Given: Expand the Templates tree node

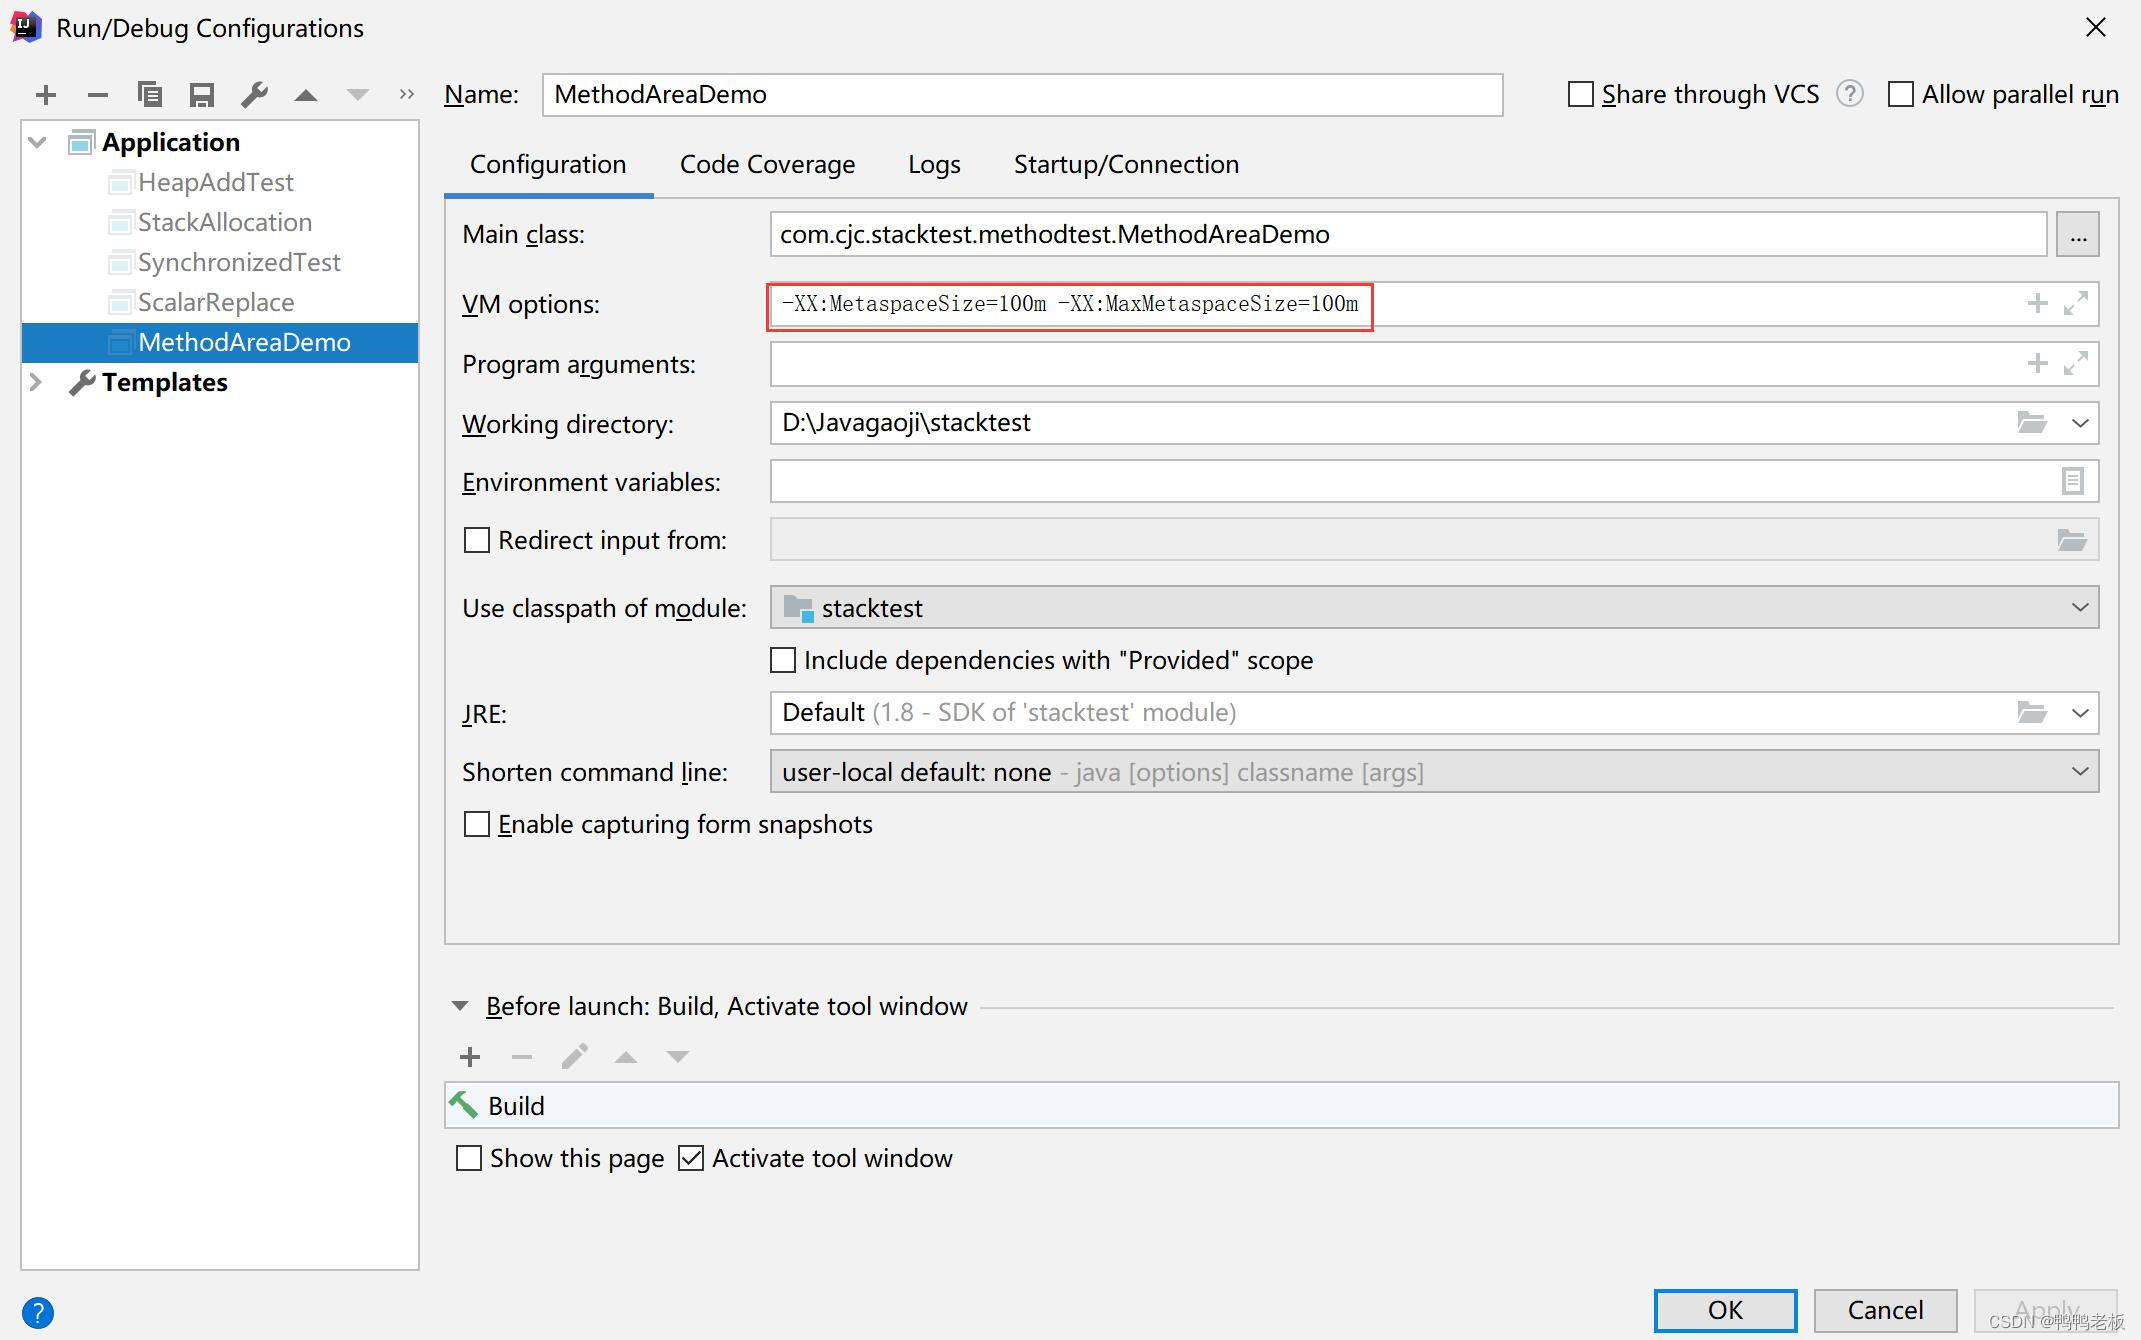Looking at the screenshot, I should 36,382.
